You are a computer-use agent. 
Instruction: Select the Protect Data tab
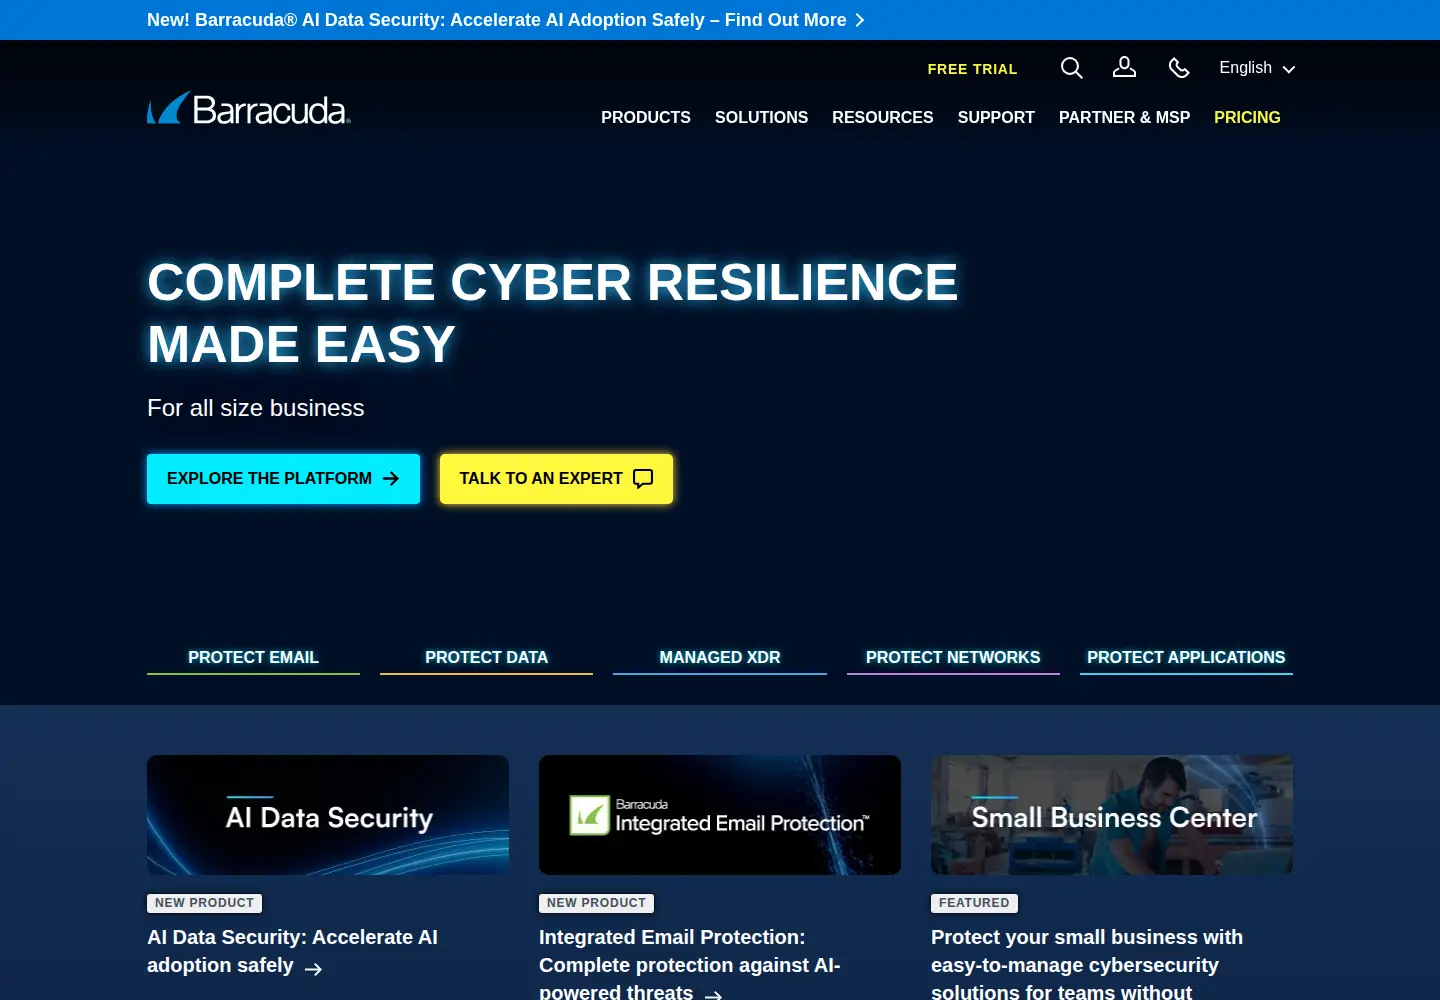point(486,657)
